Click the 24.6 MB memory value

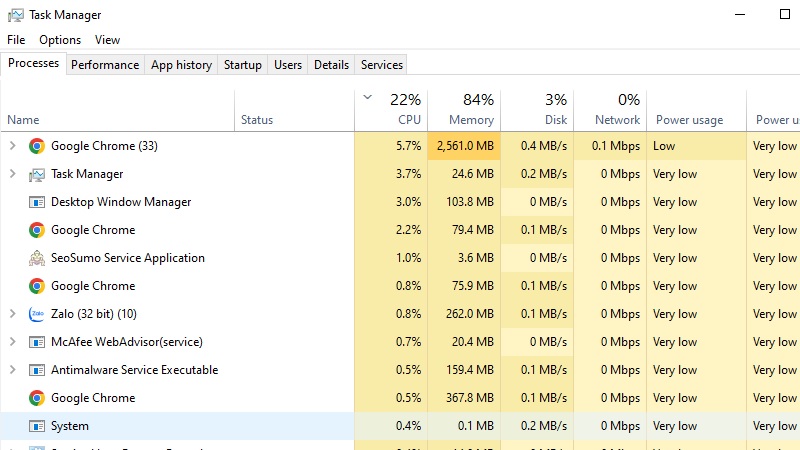pos(472,174)
